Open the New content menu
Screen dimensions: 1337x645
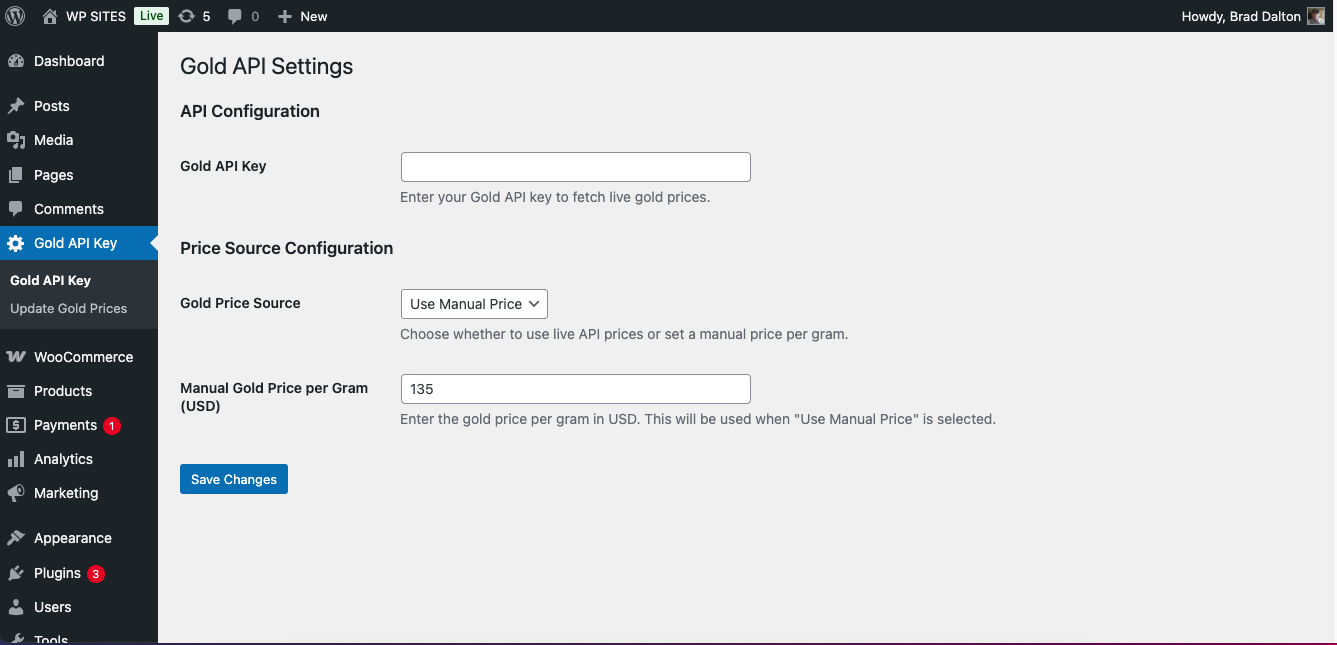(303, 16)
